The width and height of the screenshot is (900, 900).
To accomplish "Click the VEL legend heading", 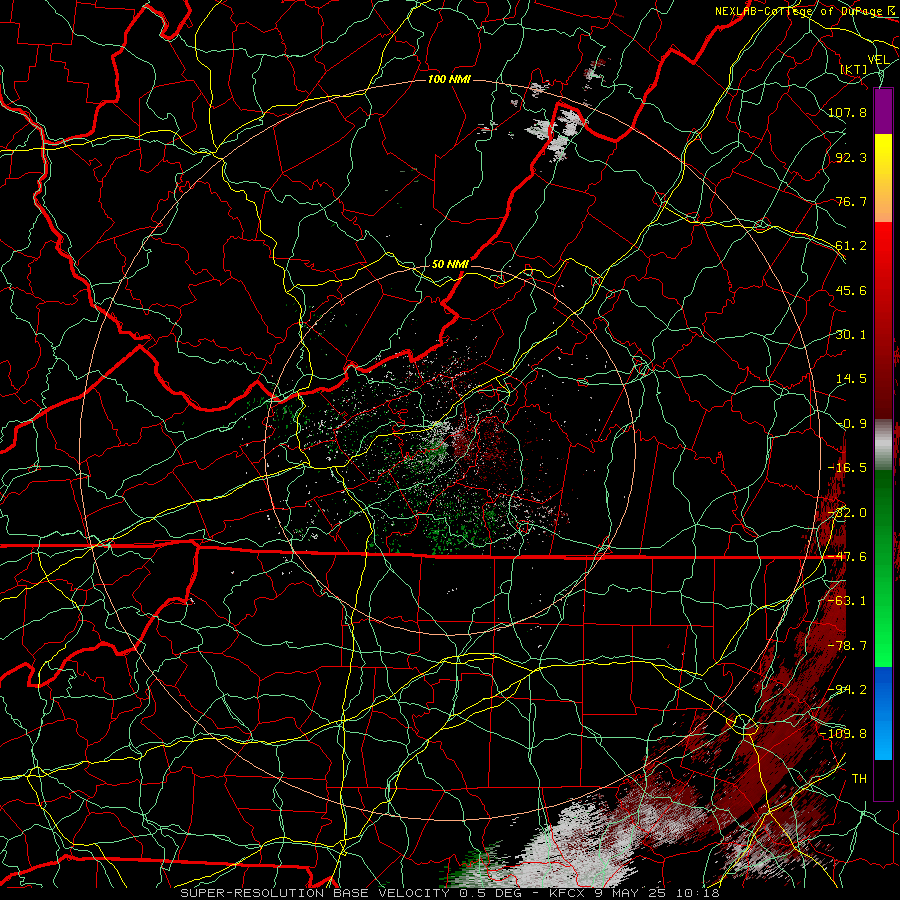I will click(878, 60).
